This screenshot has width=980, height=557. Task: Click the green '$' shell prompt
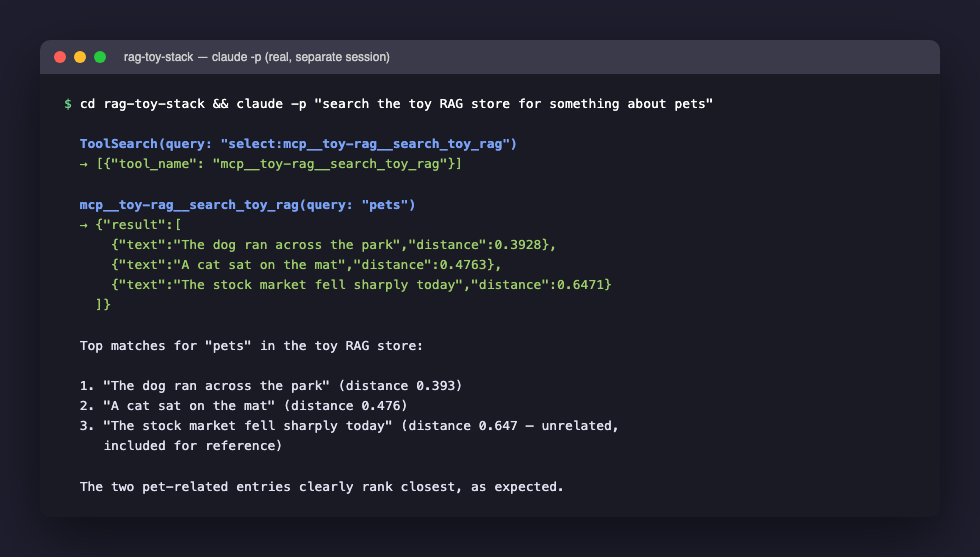(68, 104)
